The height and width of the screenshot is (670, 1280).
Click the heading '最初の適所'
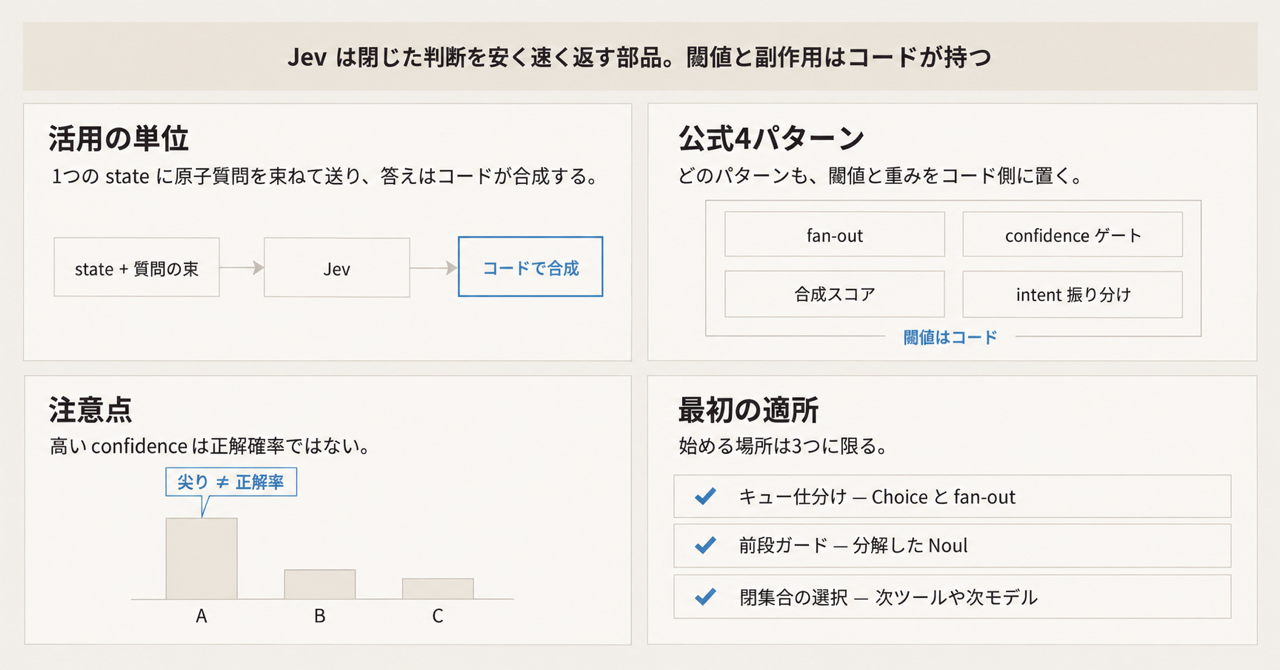click(x=749, y=409)
